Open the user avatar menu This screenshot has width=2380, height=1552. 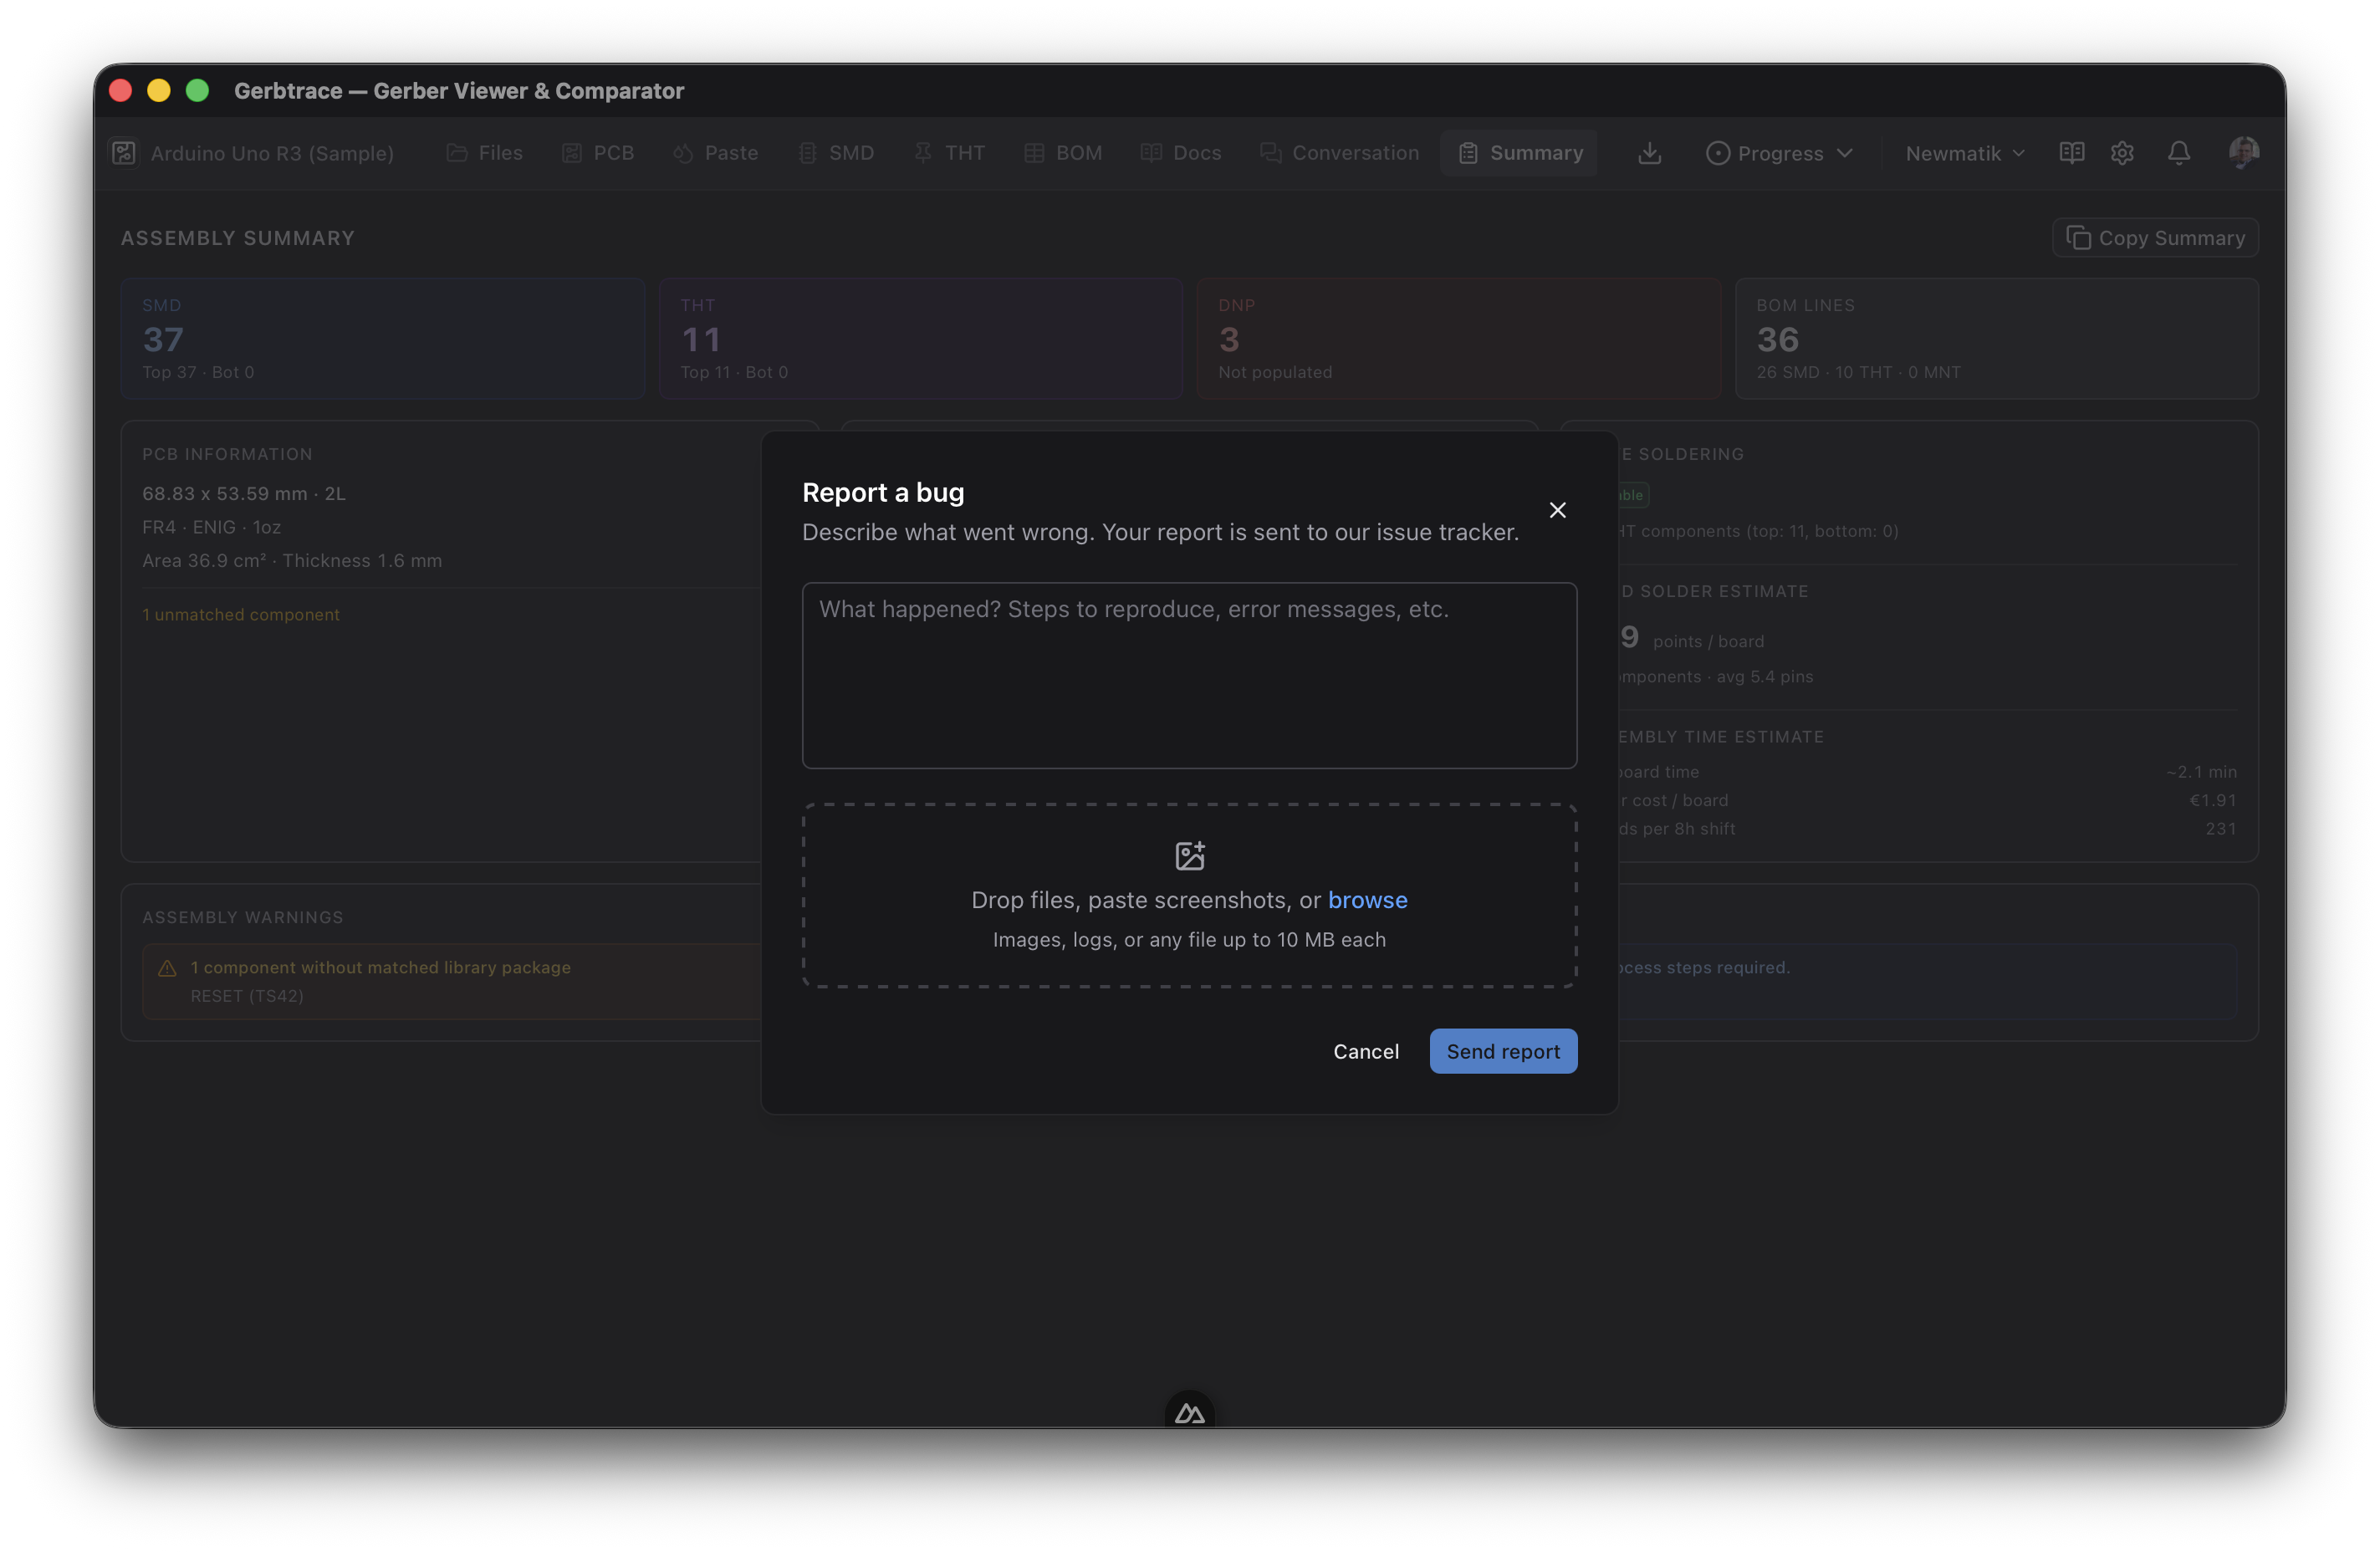pyautogui.click(x=2243, y=152)
